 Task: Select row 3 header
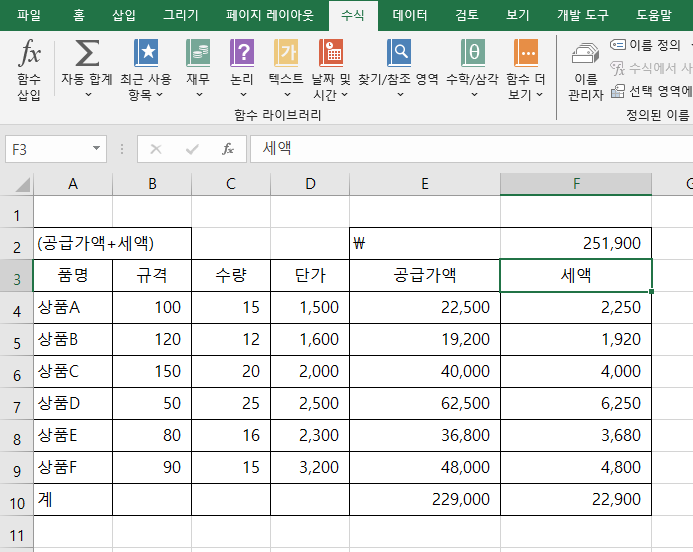point(17,276)
